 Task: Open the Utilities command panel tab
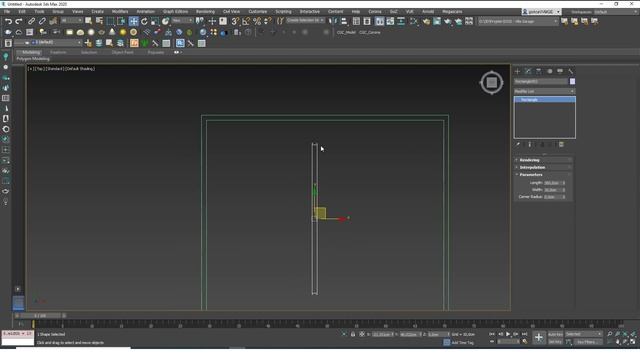click(x=571, y=71)
